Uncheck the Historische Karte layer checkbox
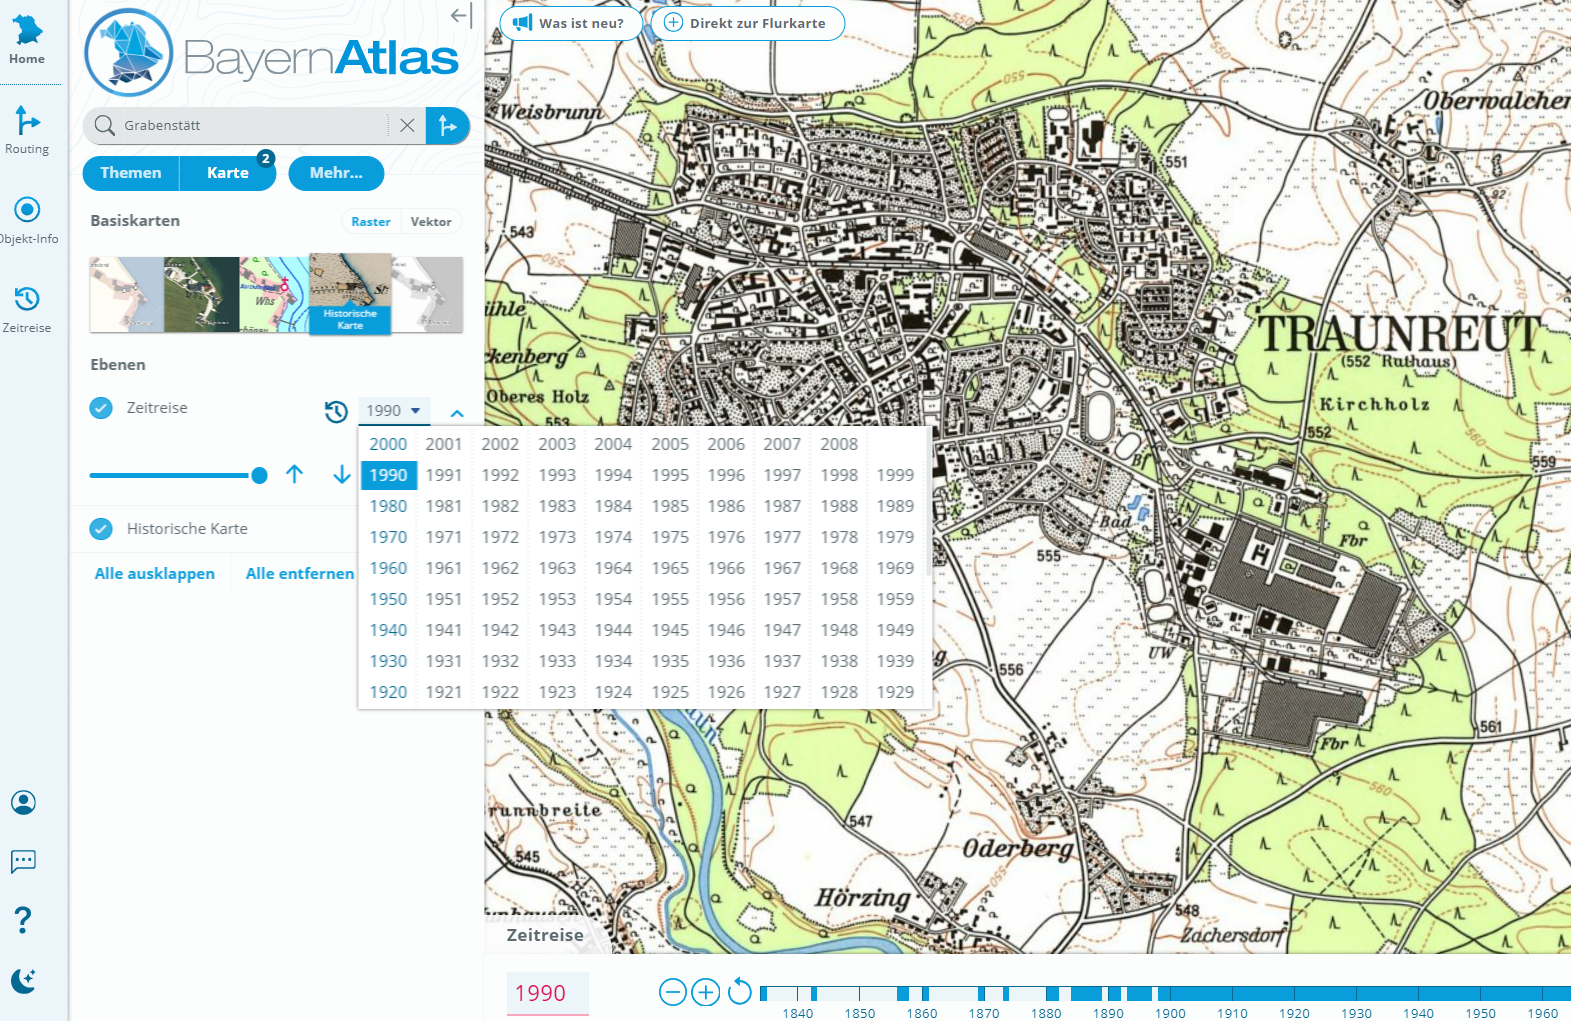Viewport: 1571px width, 1021px height. (101, 529)
